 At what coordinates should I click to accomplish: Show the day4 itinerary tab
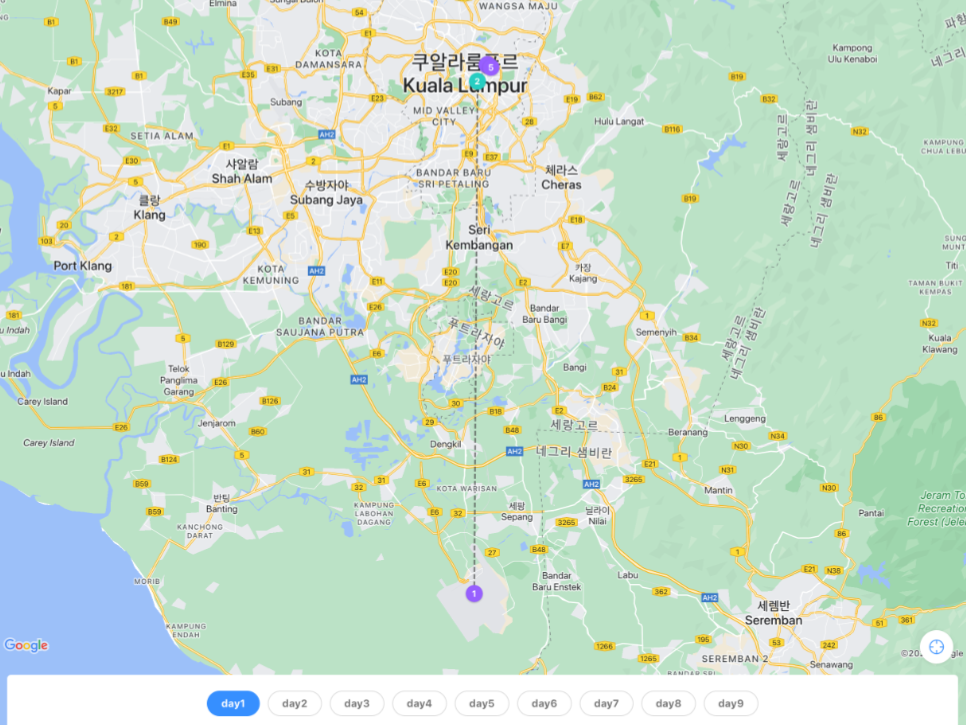click(419, 703)
